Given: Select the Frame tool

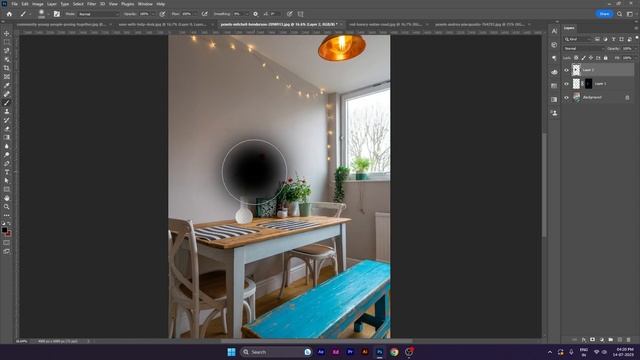Looking at the screenshot, I should (x=7, y=77).
